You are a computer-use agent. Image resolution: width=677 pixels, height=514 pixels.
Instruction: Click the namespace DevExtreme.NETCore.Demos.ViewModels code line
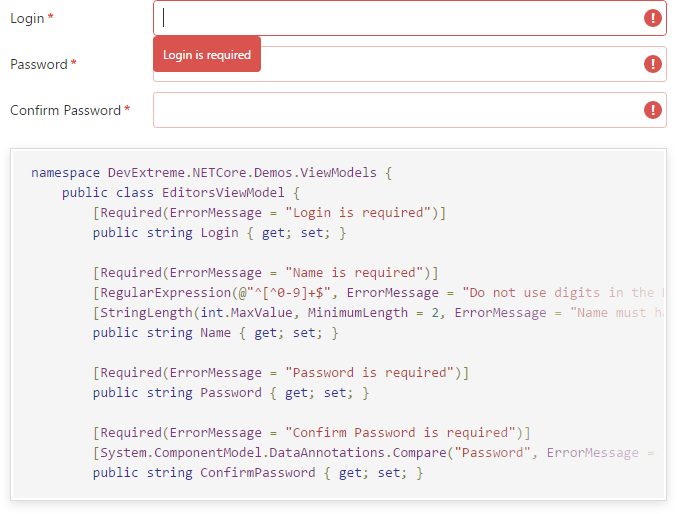[211, 173]
